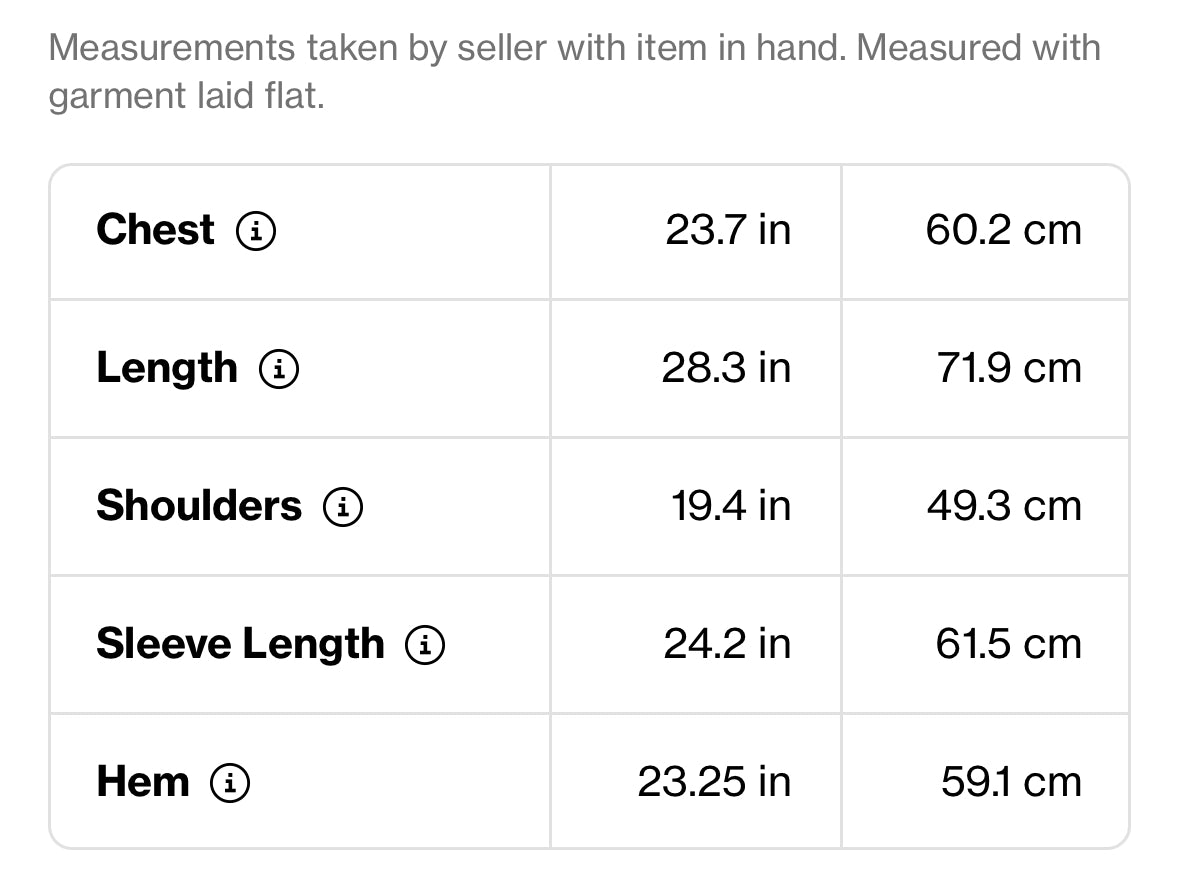Open the Shoulders measurement info icon

[x=343, y=507]
